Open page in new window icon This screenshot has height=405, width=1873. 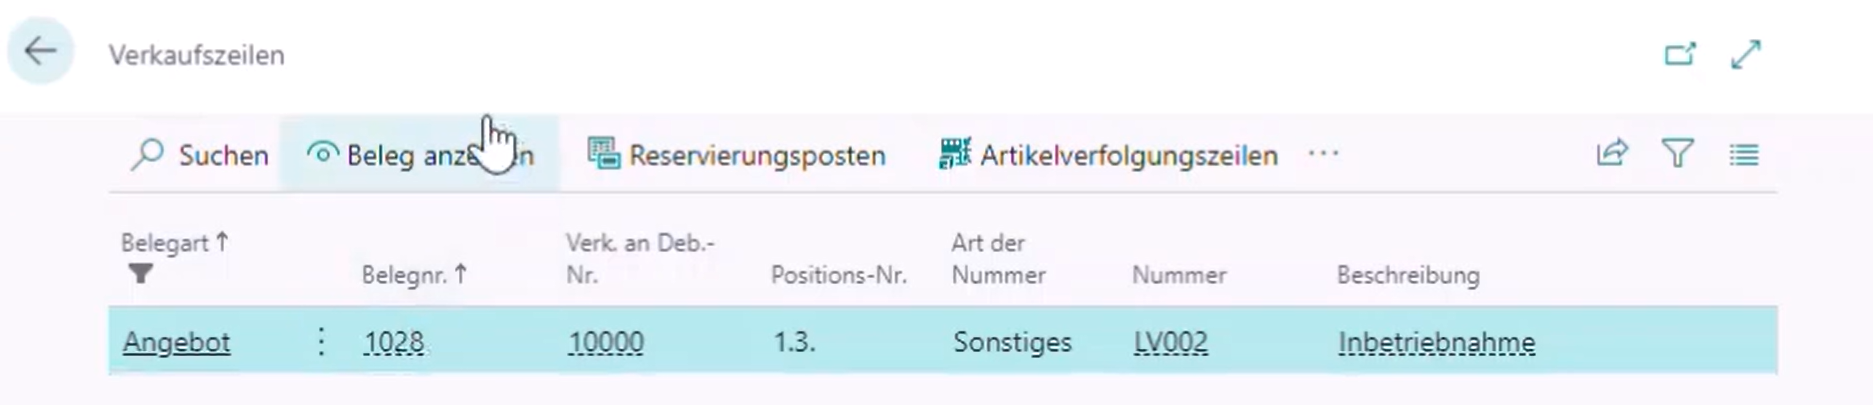1680,54
